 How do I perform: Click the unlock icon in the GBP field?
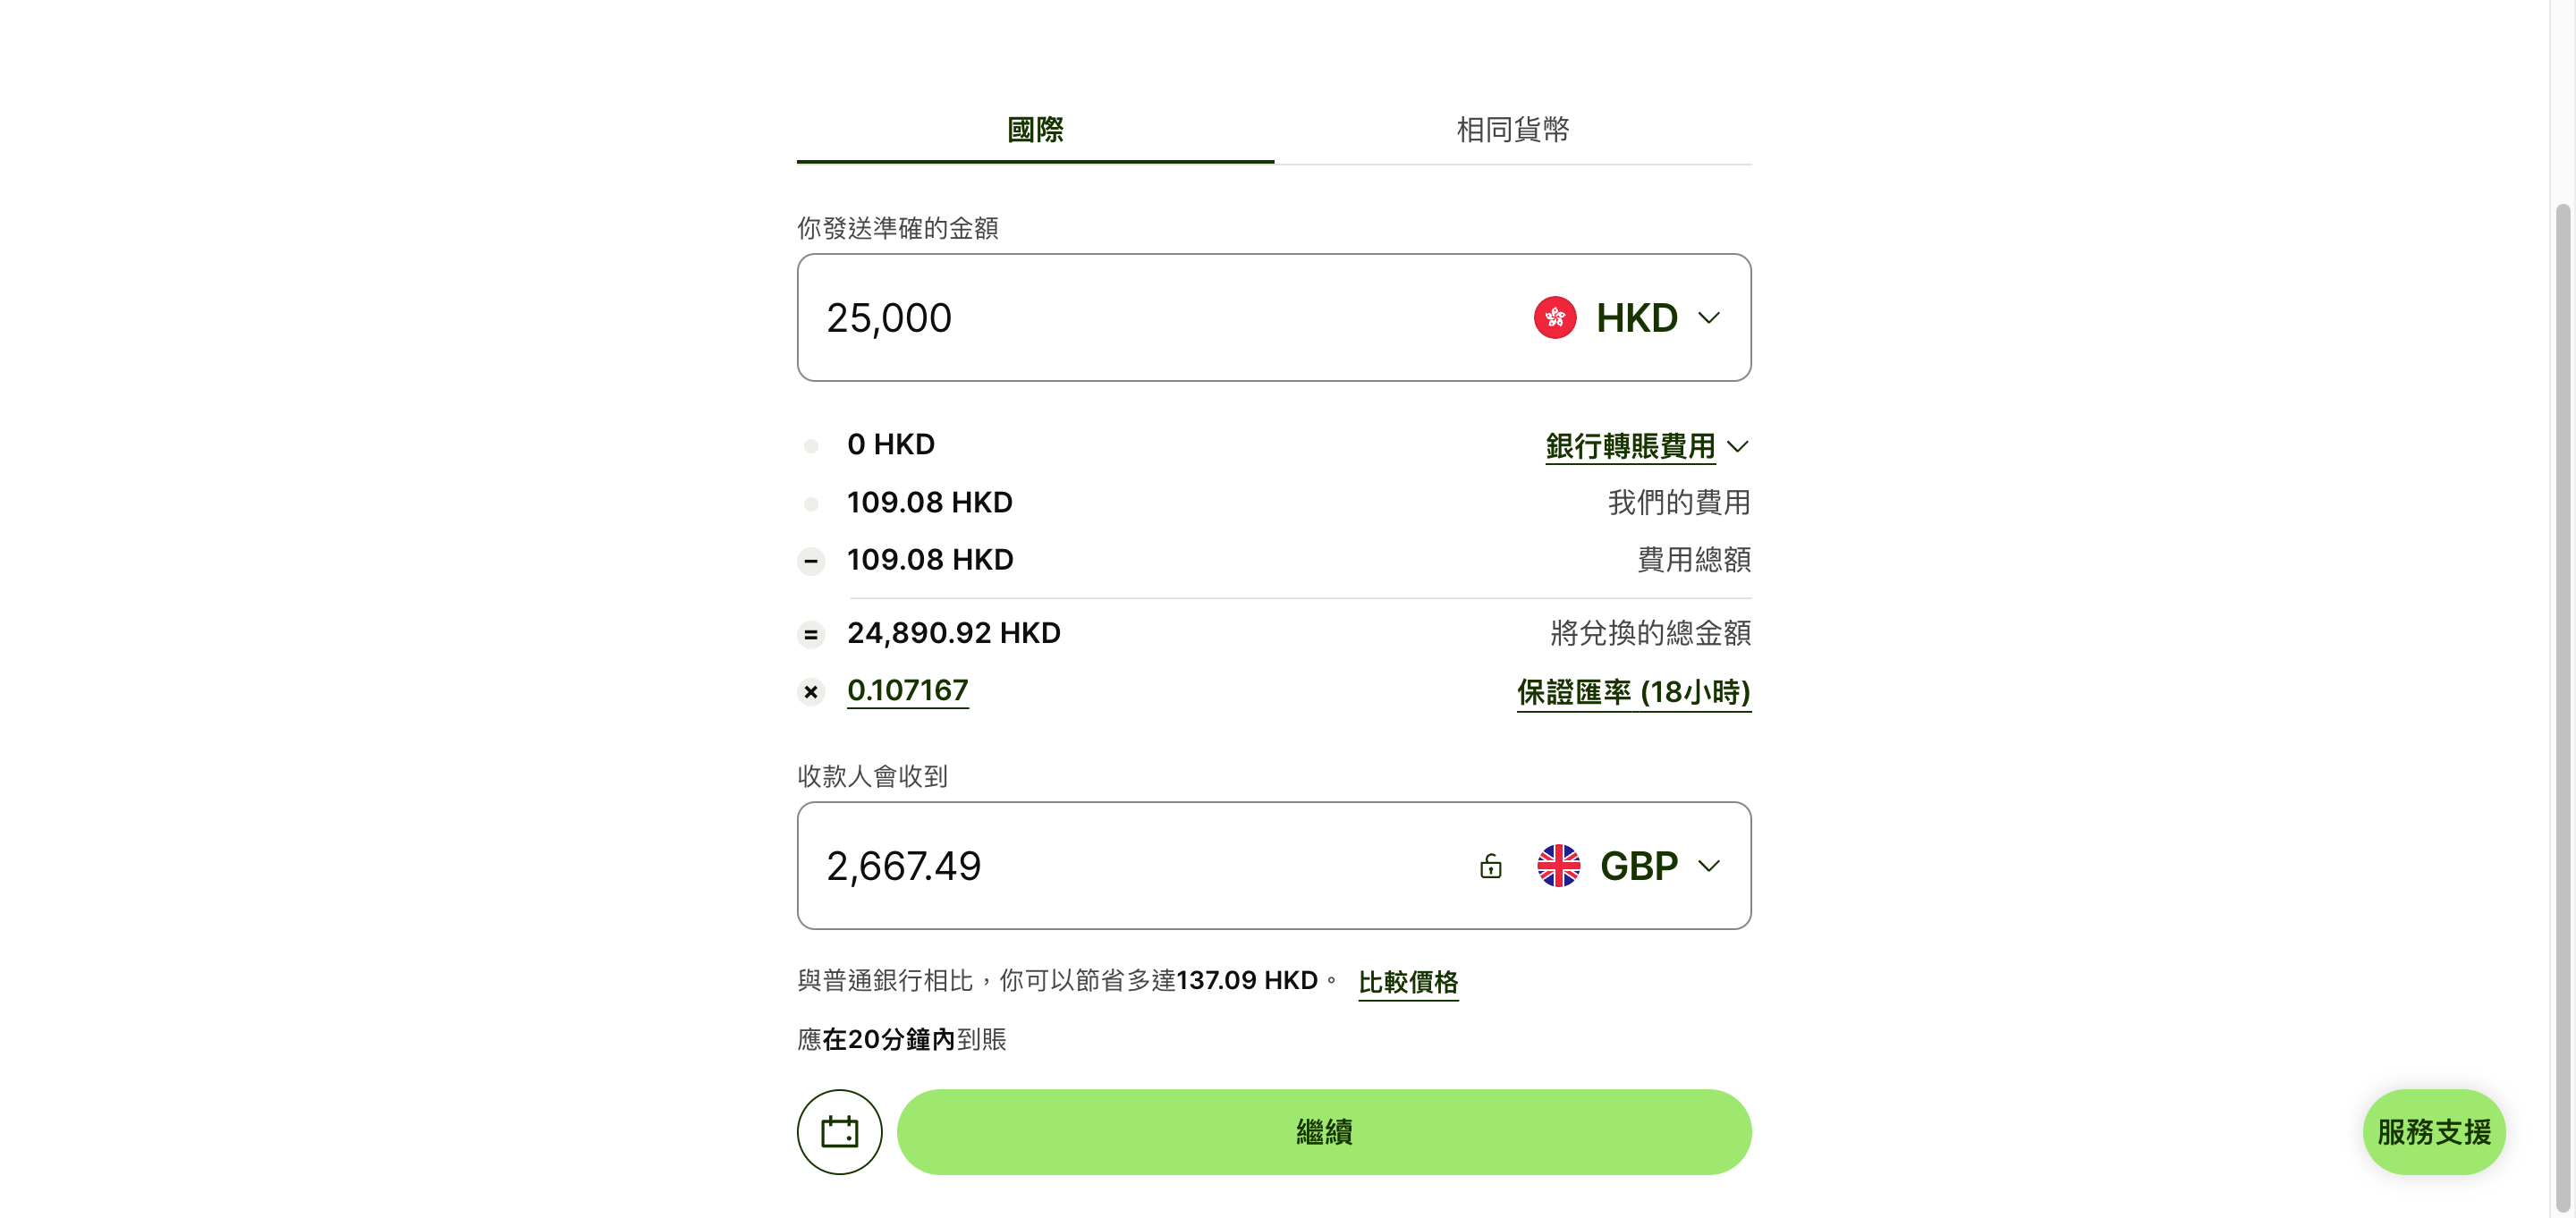click(1490, 866)
